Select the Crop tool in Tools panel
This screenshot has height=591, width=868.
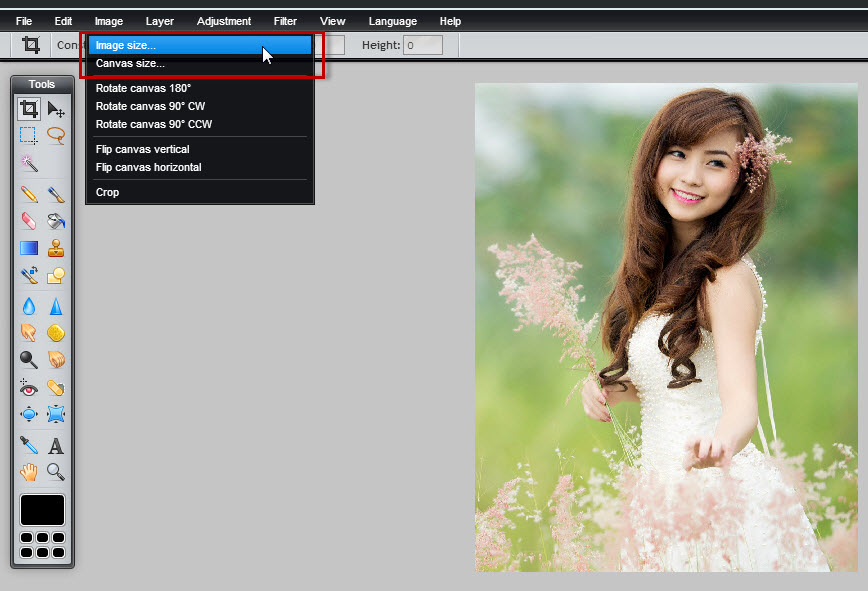(x=29, y=109)
